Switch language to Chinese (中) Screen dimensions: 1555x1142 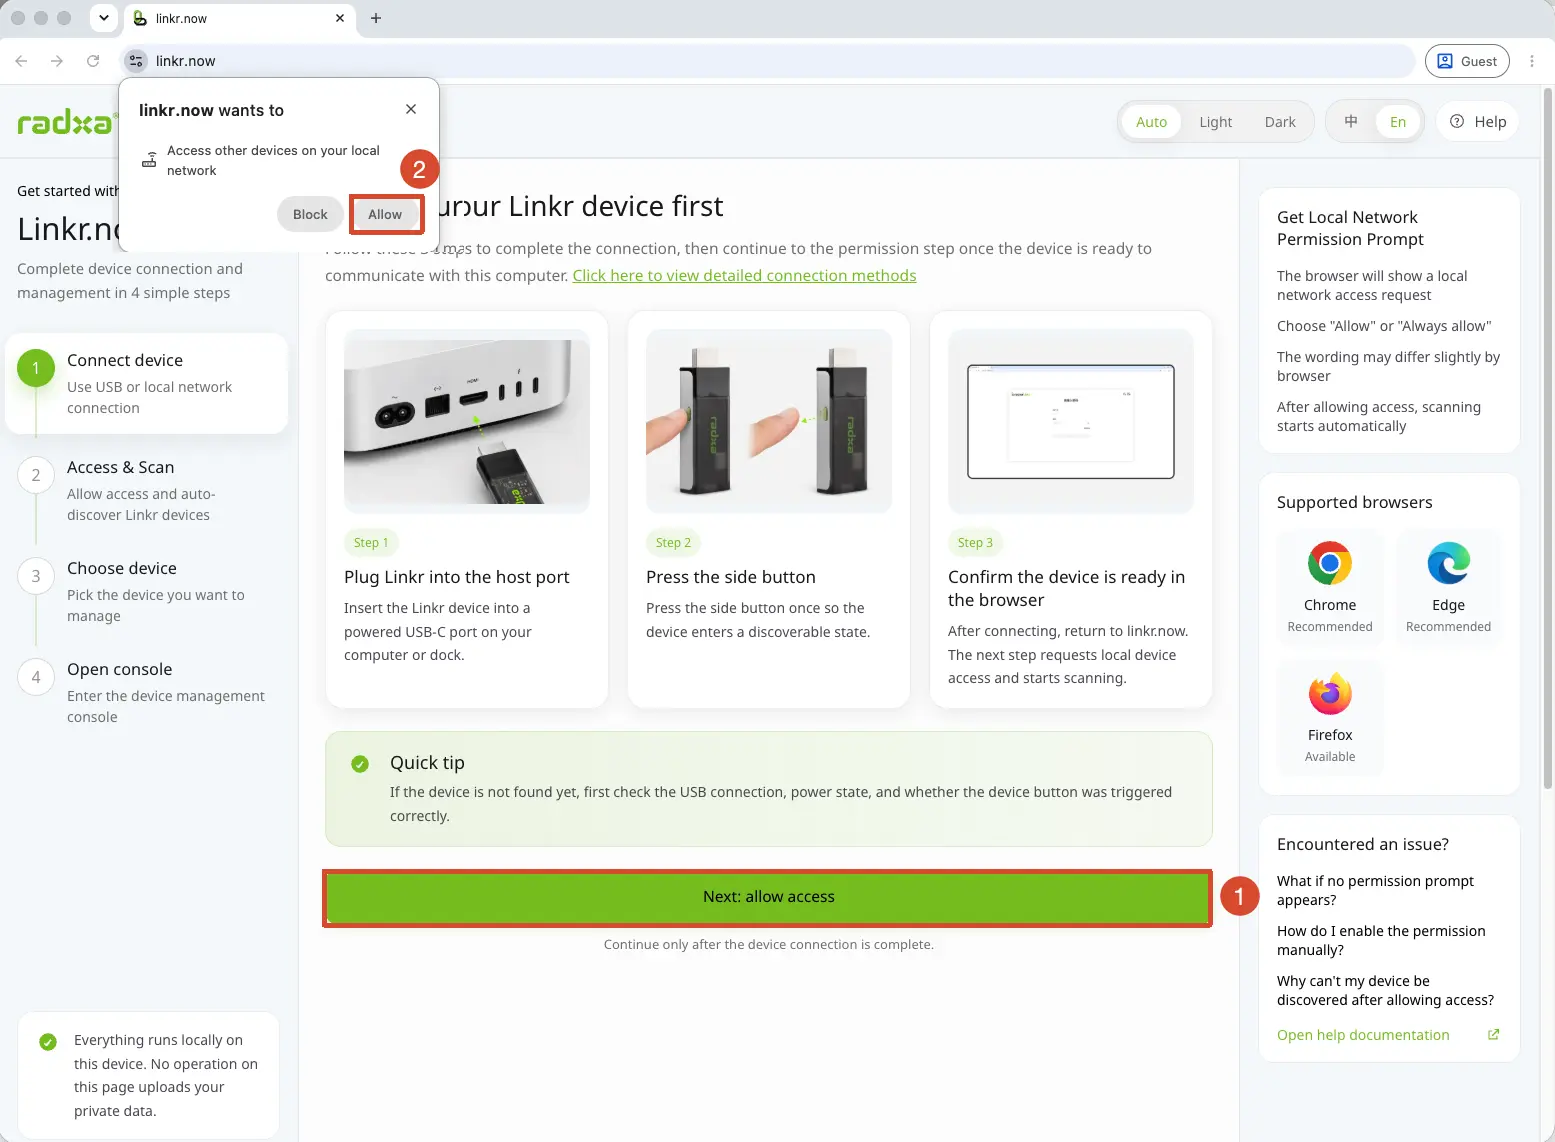coord(1351,122)
